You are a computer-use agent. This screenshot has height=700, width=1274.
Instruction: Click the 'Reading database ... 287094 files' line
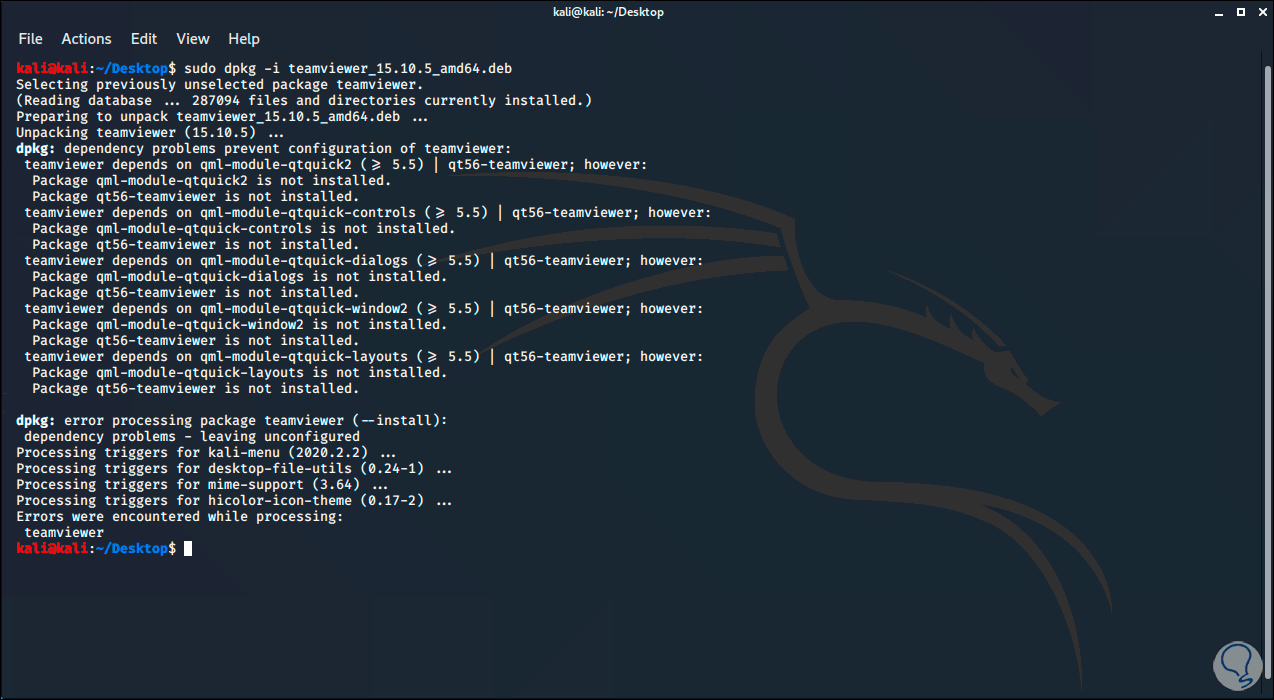click(304, 100)
